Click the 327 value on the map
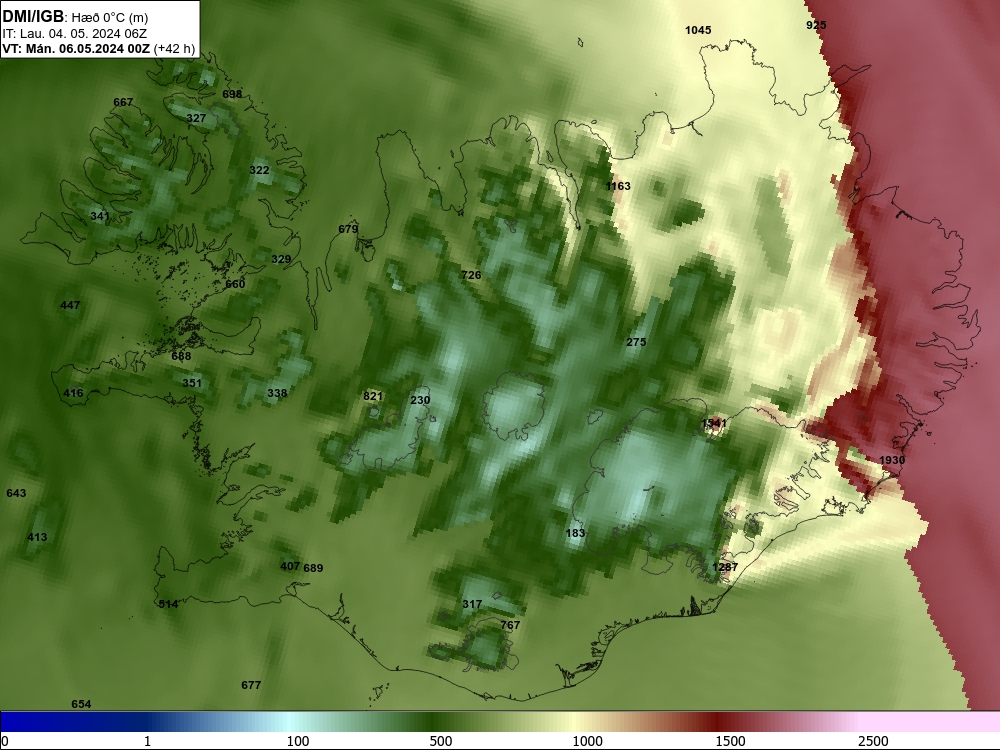 196,118
